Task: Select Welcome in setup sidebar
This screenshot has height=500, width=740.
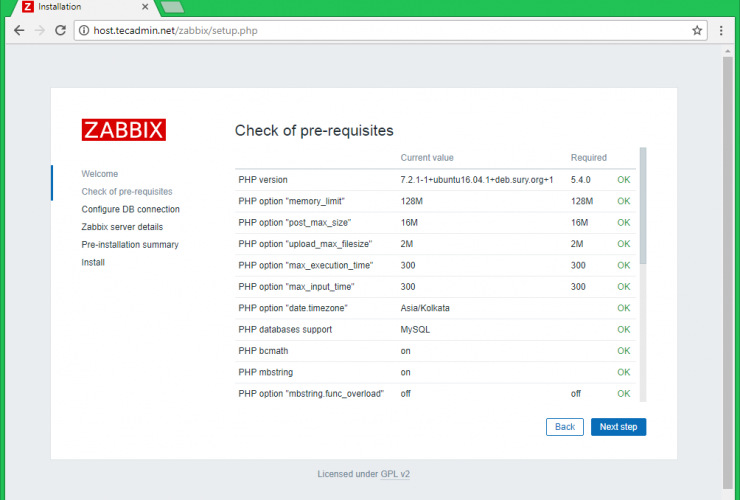Action: coord(100,174)
